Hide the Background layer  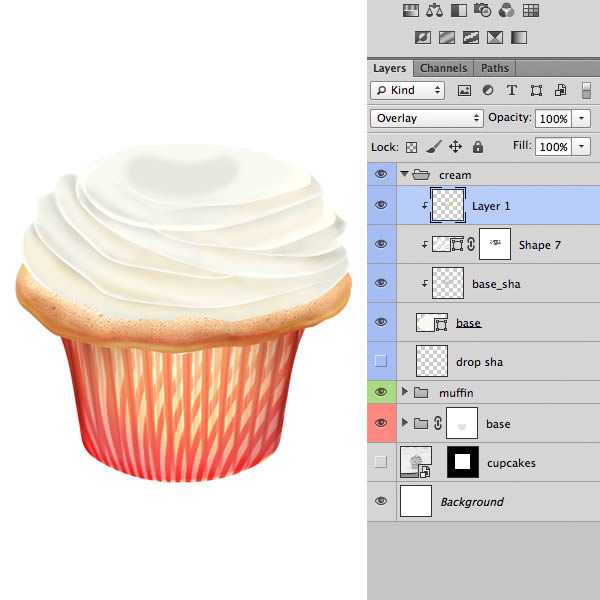tap(380, 501)
